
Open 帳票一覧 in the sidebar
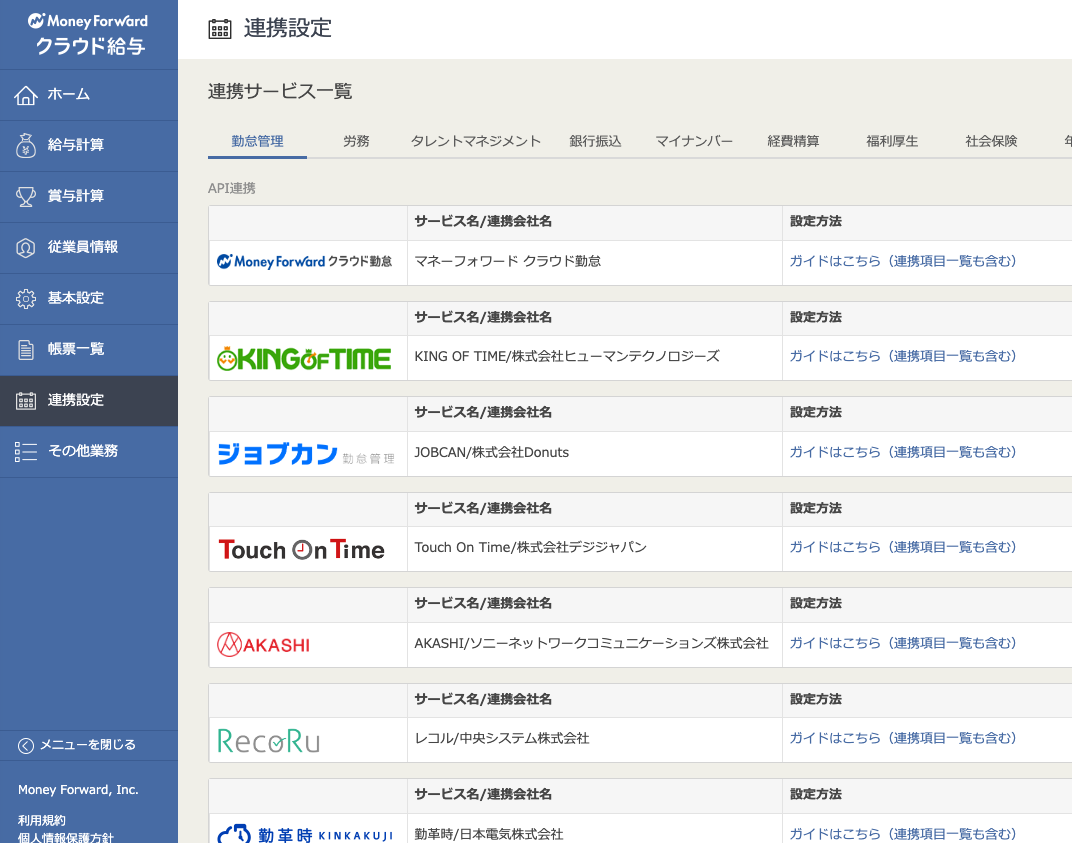(x=89, y=349)
